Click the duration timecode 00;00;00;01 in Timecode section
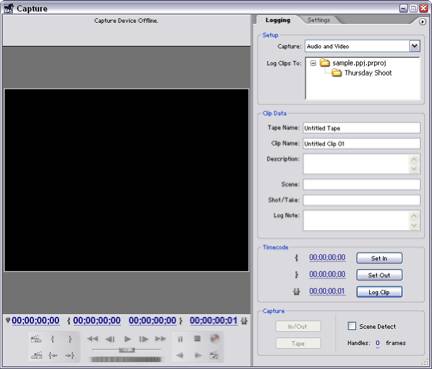The height and width of the screenshot is (369, 432). pyautogui.click(x=327, y=291)
